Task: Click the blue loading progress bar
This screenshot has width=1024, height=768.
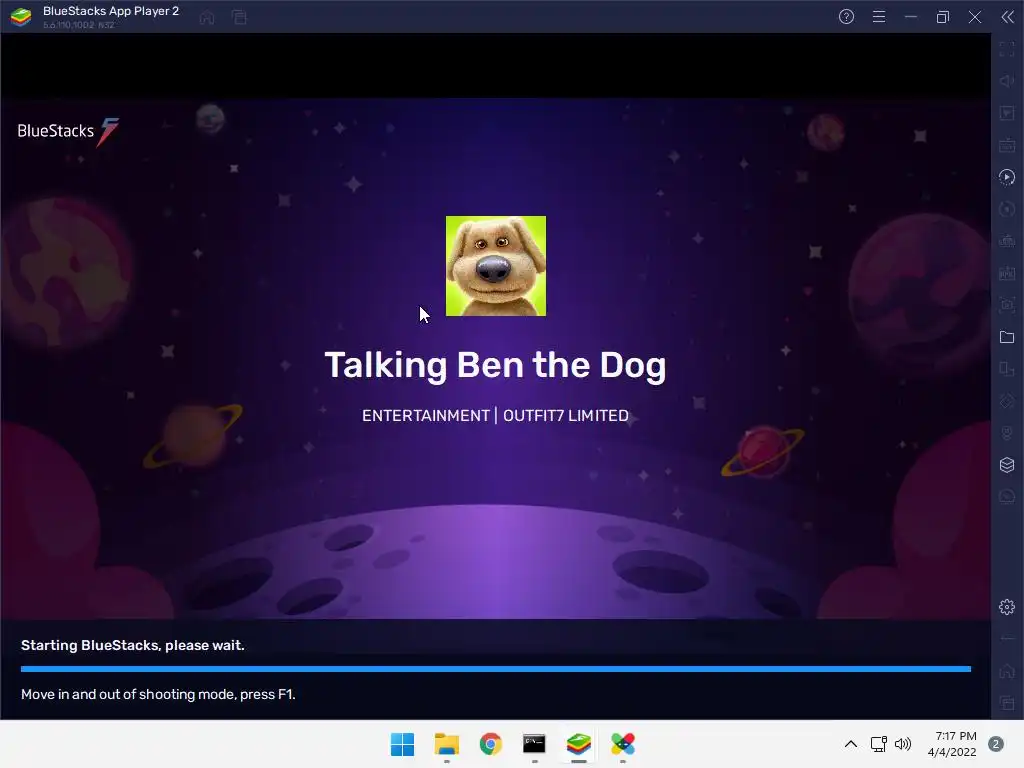Action: coord(496,669)
